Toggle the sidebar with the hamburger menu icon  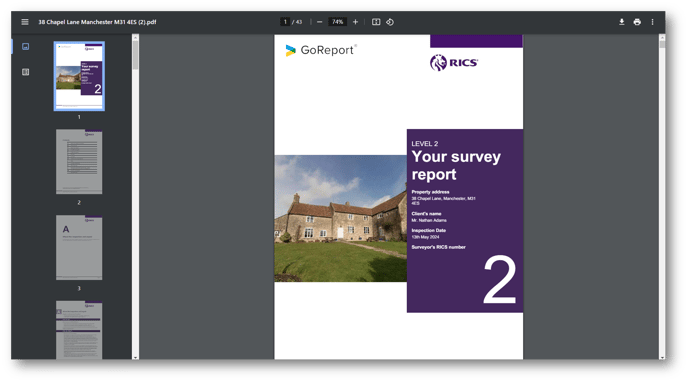pos(25,22)
